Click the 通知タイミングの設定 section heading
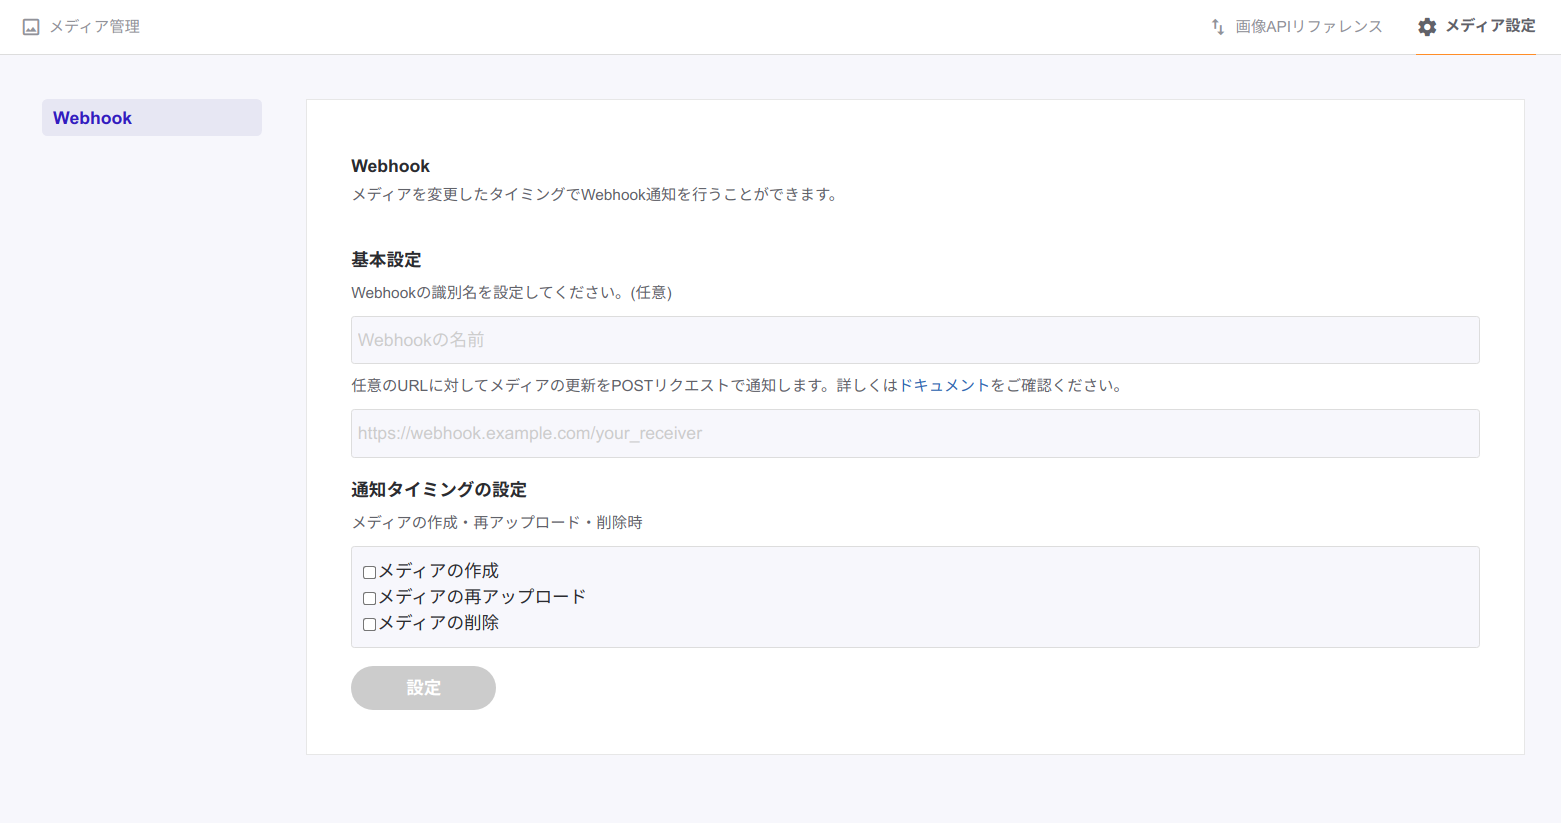This screenshot has width=1561, height=823. [x=438, y=490]
